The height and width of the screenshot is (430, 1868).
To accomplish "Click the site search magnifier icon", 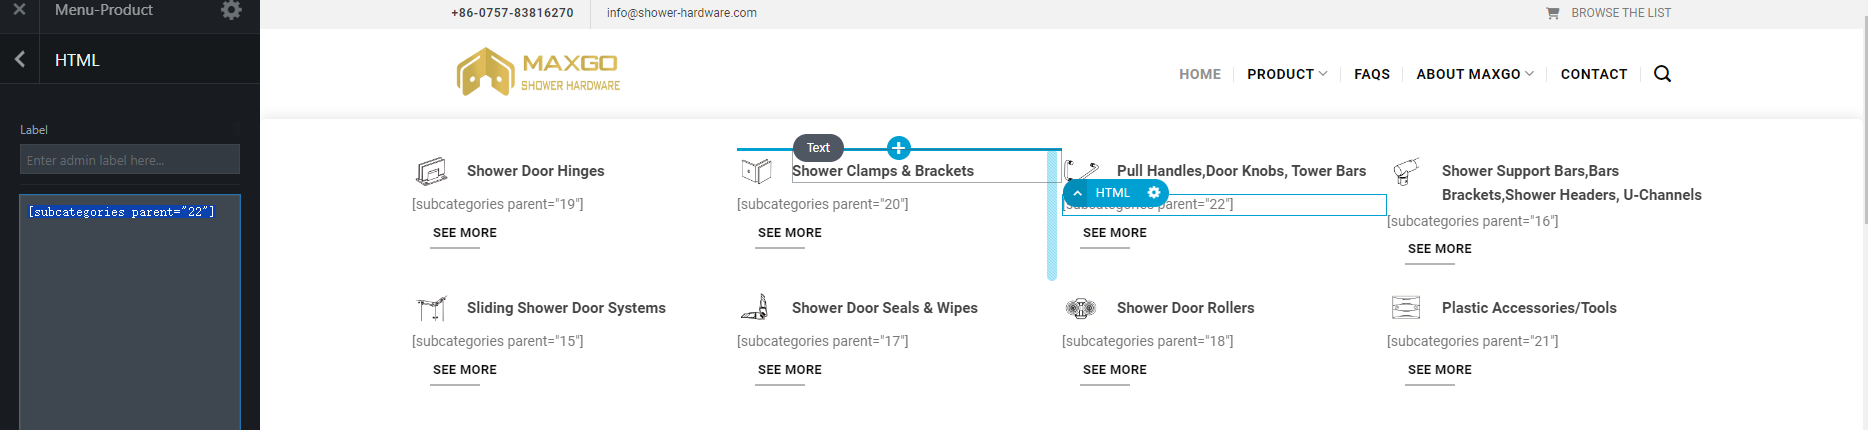I will [x=1662, y=74].
